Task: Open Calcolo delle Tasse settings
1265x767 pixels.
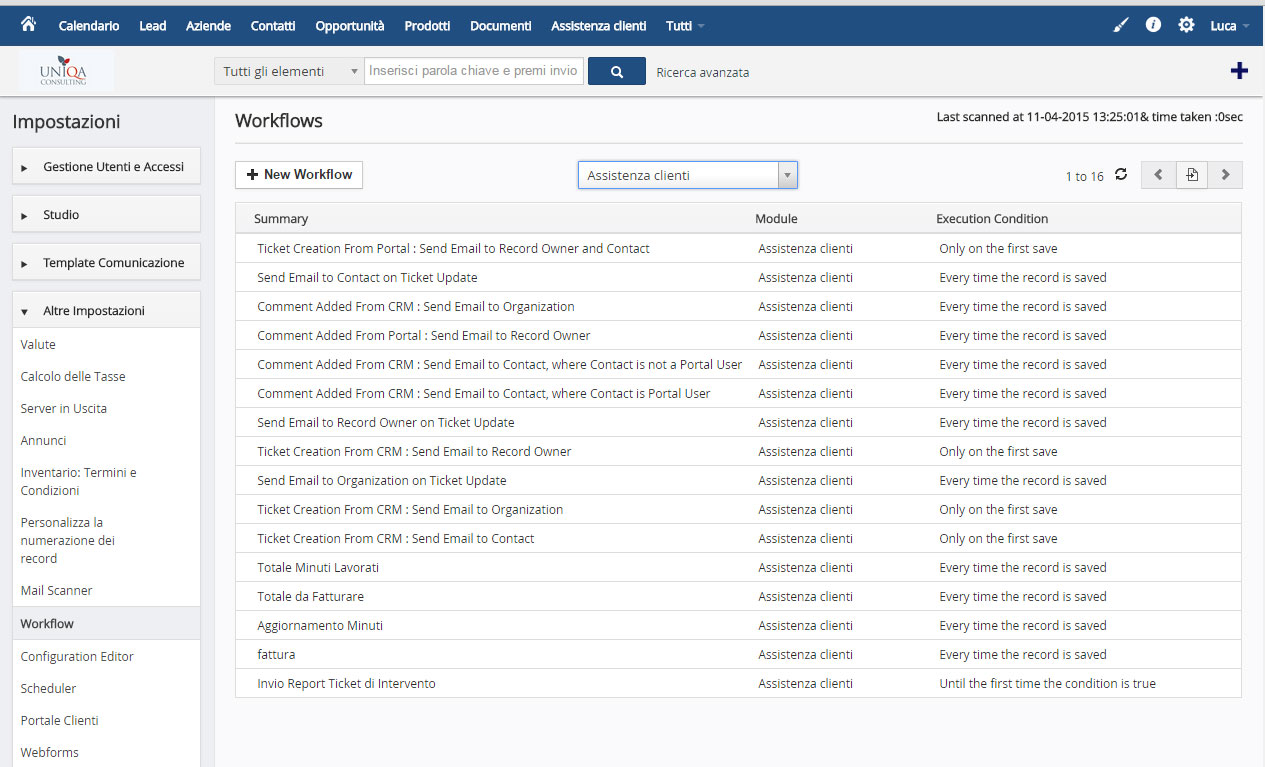Action: [73, 377]
